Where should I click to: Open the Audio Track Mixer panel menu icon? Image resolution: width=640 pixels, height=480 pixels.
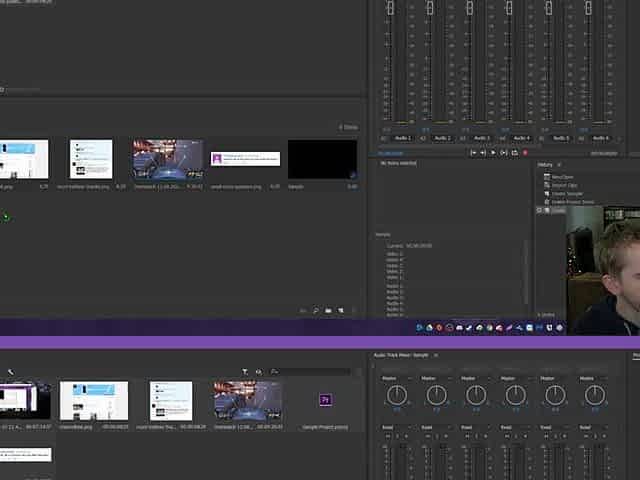436,355
